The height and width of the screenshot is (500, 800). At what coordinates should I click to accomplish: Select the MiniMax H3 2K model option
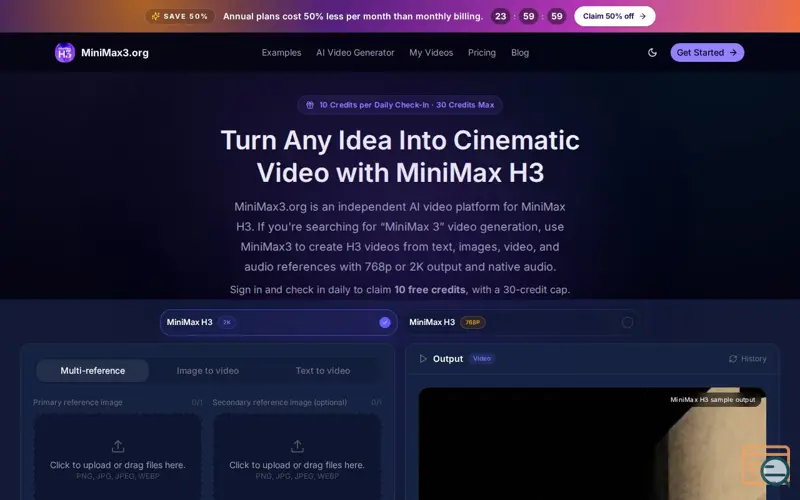(279, 322)
